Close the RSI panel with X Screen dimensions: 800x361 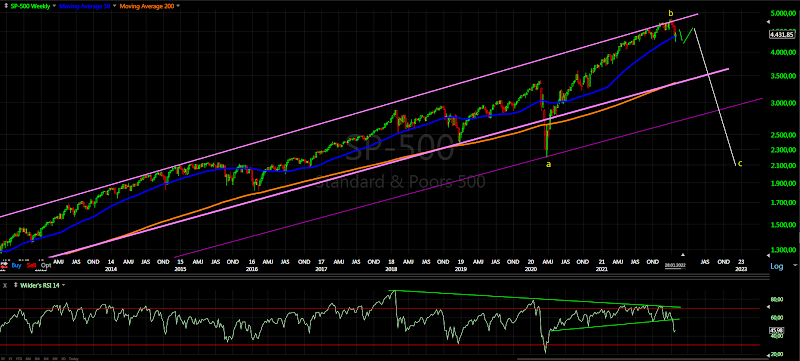tap(5, 286)
